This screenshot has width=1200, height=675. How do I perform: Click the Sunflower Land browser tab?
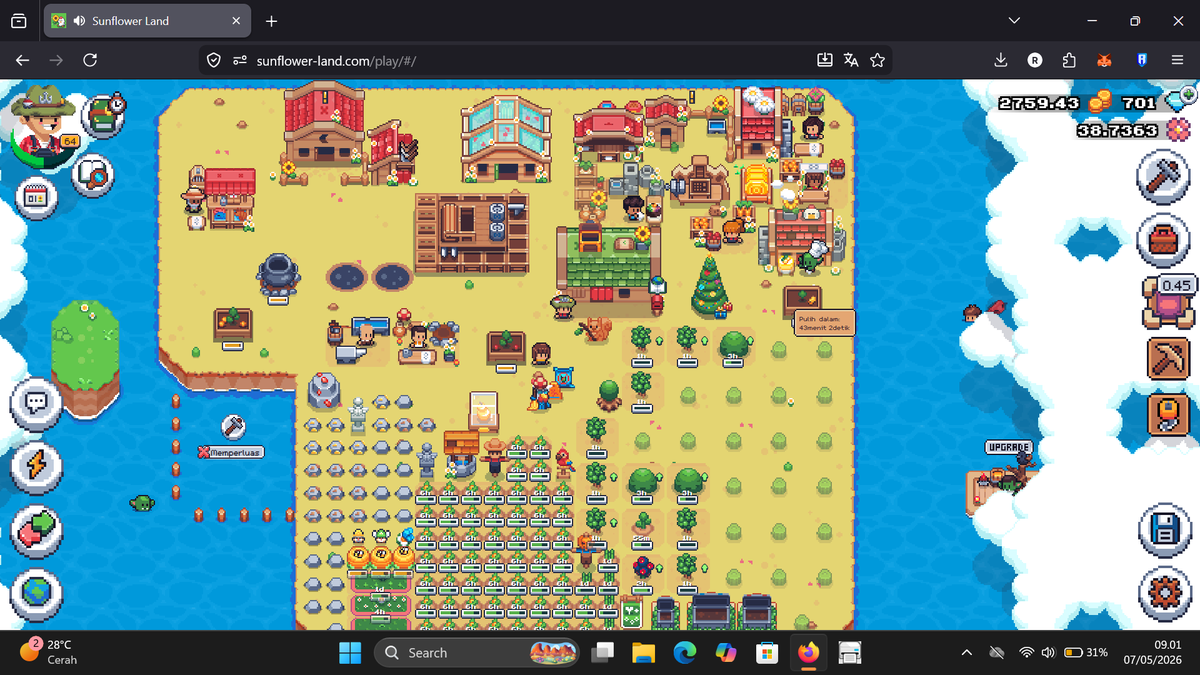tap(146, 21)
